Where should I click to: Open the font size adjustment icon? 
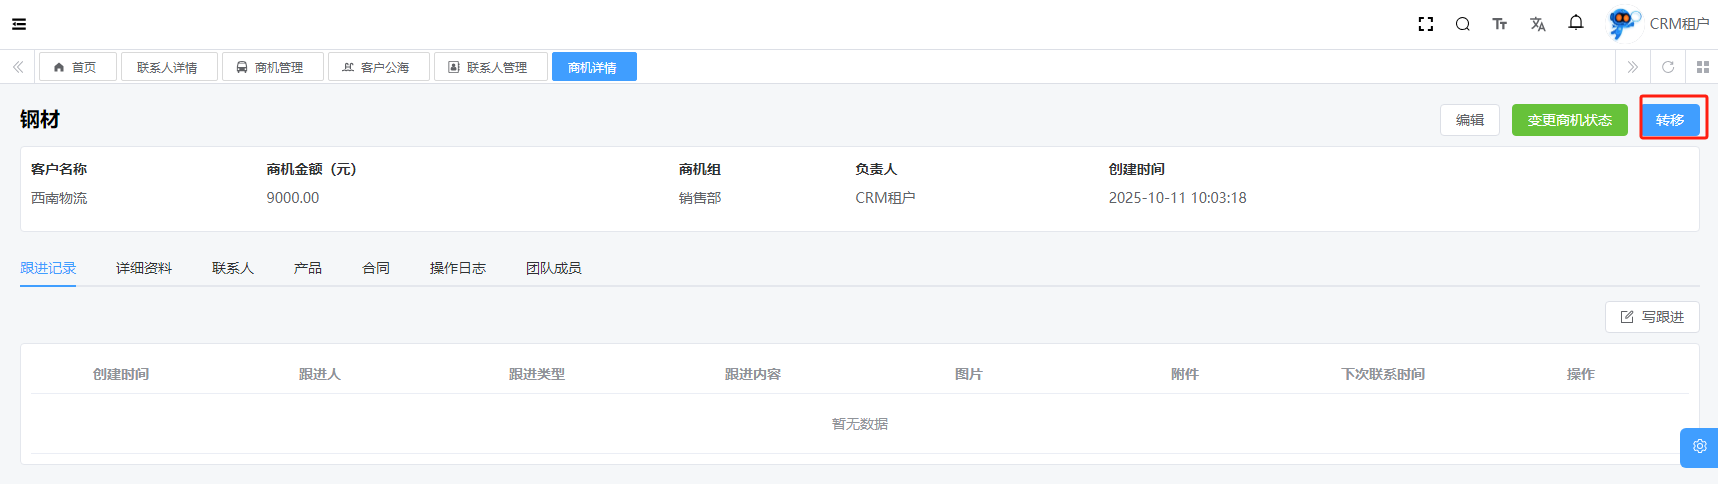click(1499, 24)
